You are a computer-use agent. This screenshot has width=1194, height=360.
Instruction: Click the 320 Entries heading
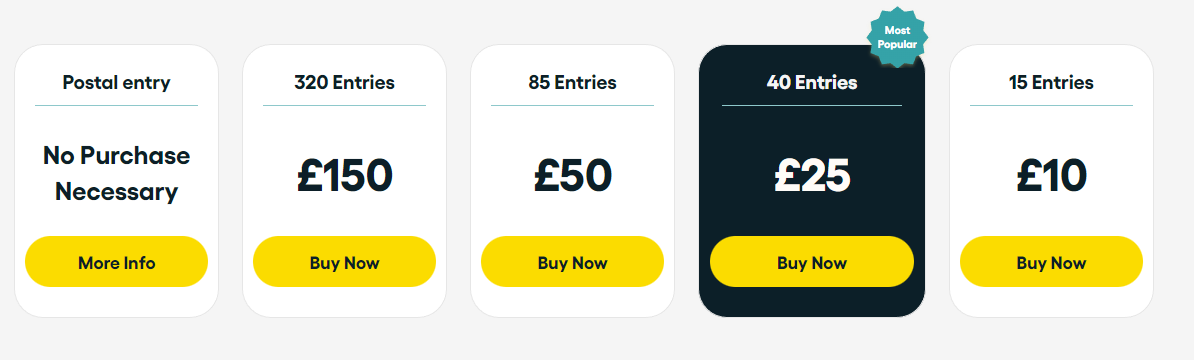344,82
